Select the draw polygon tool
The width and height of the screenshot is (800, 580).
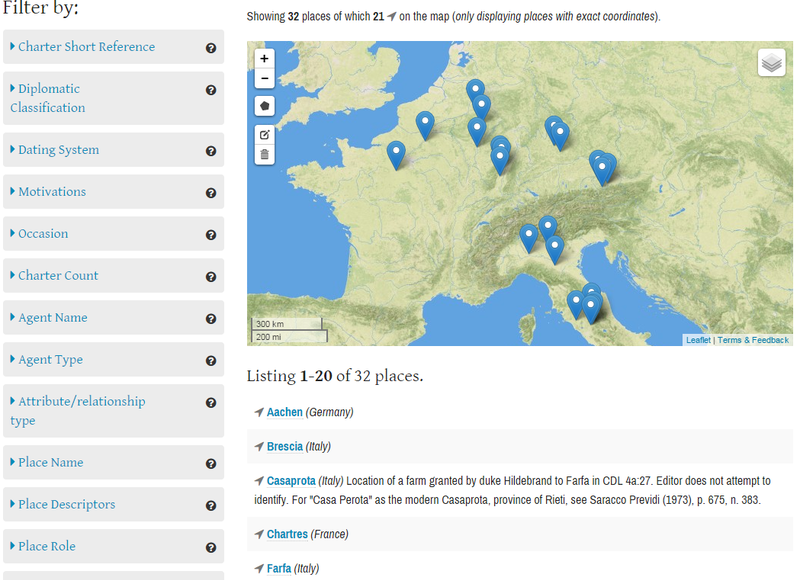coord(264,106)
